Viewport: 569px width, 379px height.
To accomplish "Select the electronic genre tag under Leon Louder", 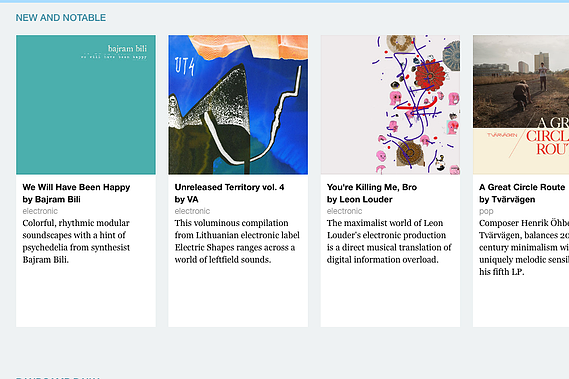I will (x=344, y=211).
